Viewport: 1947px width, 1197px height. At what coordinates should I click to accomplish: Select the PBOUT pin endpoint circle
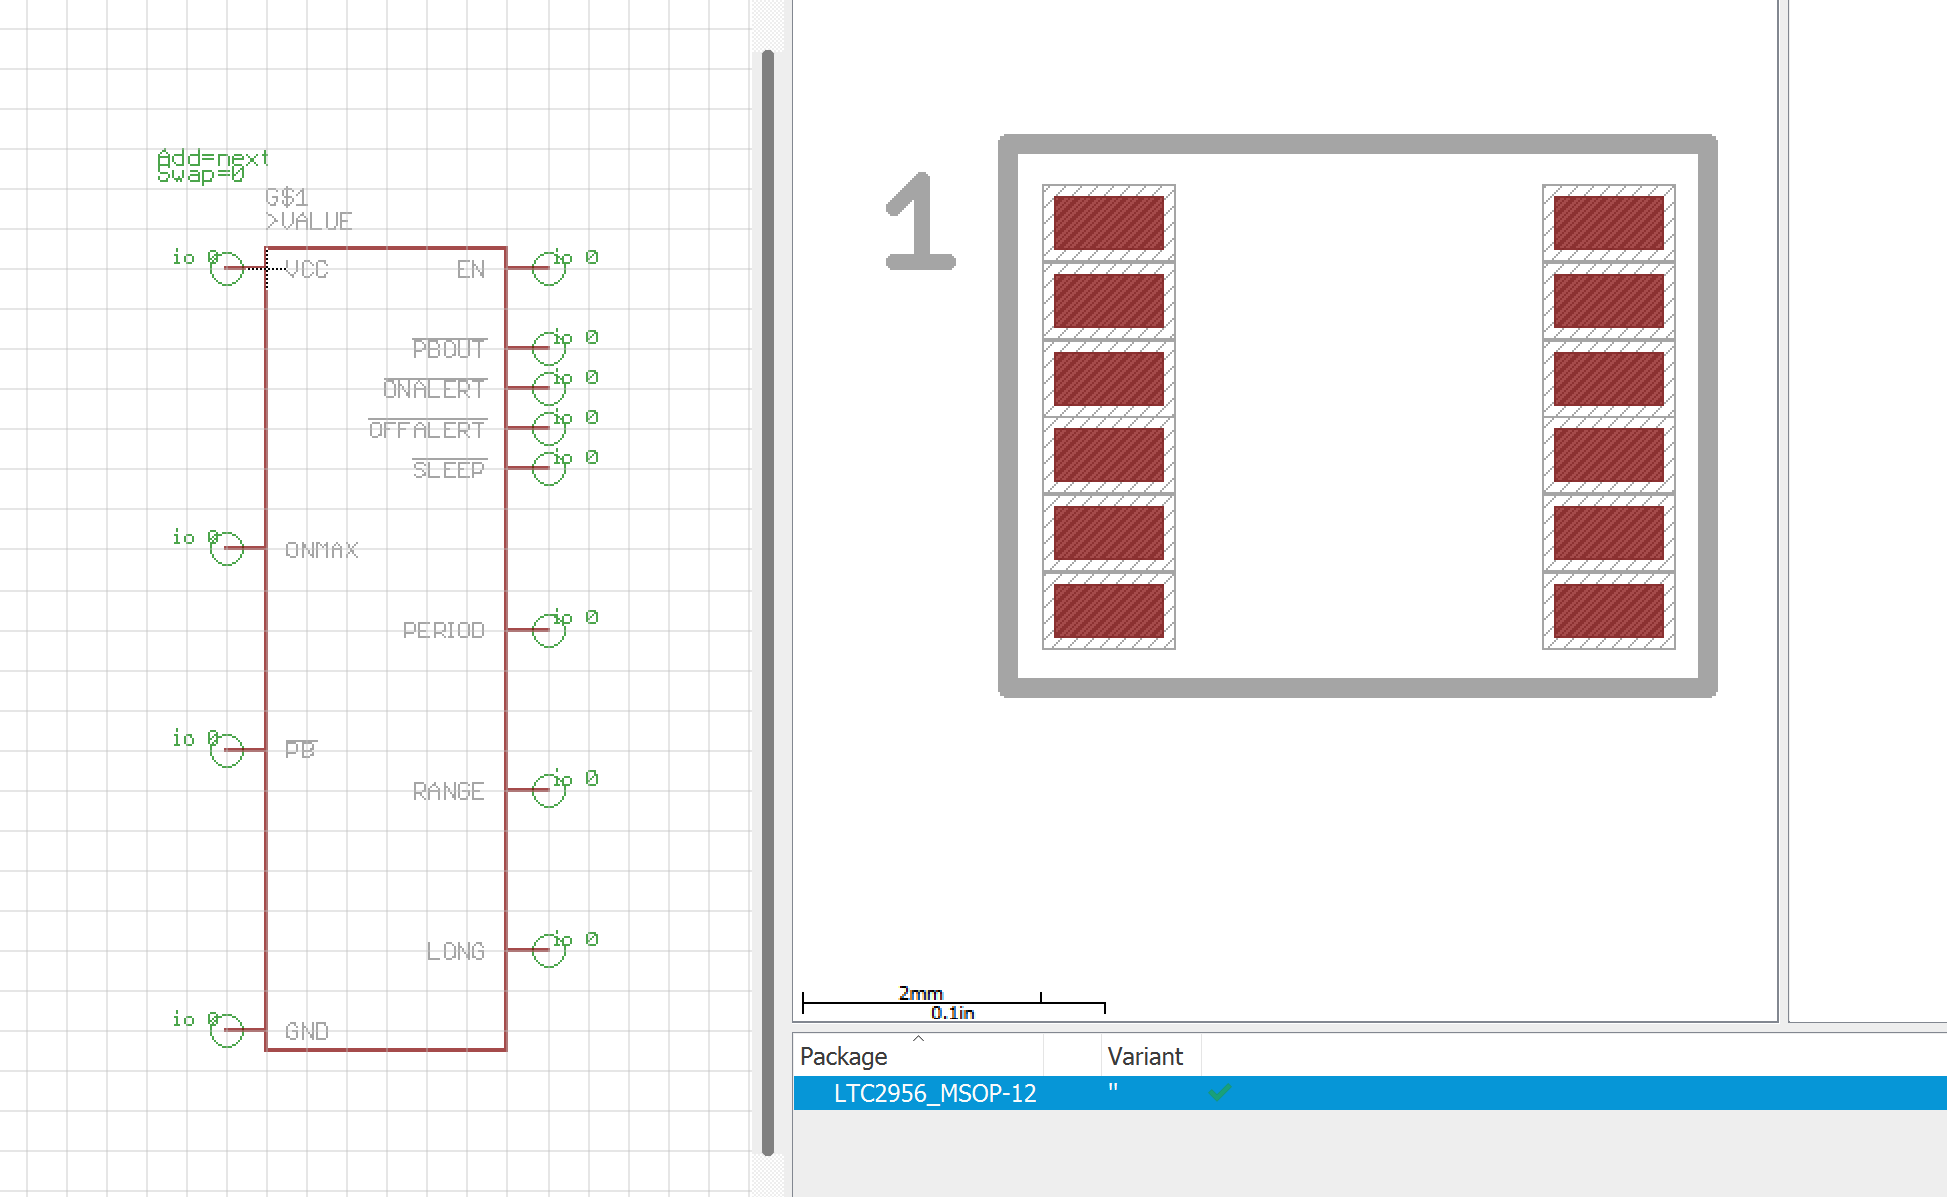(548, 348)
